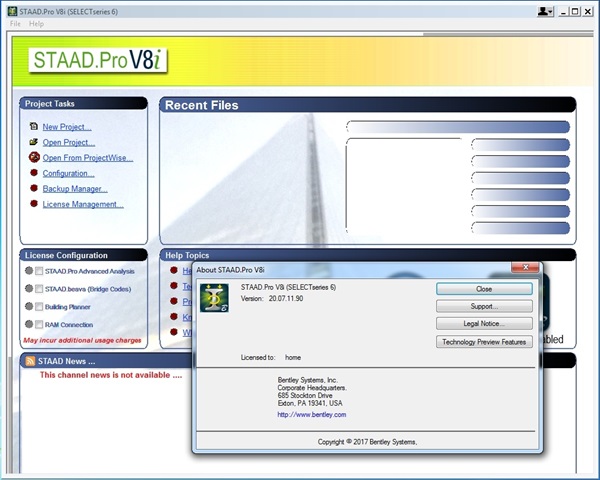600x480 pixels.
Task: Open the License Management link
Action: point(83,204)
